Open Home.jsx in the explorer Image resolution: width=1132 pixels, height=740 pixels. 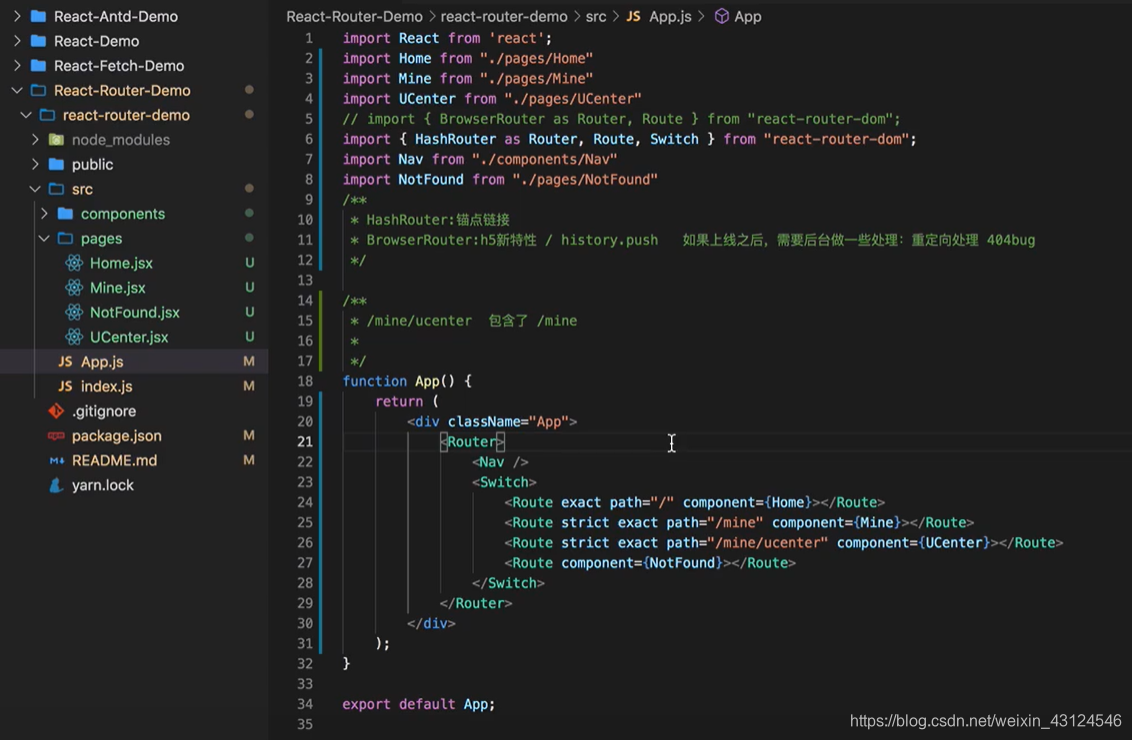[x=121, y=263]
